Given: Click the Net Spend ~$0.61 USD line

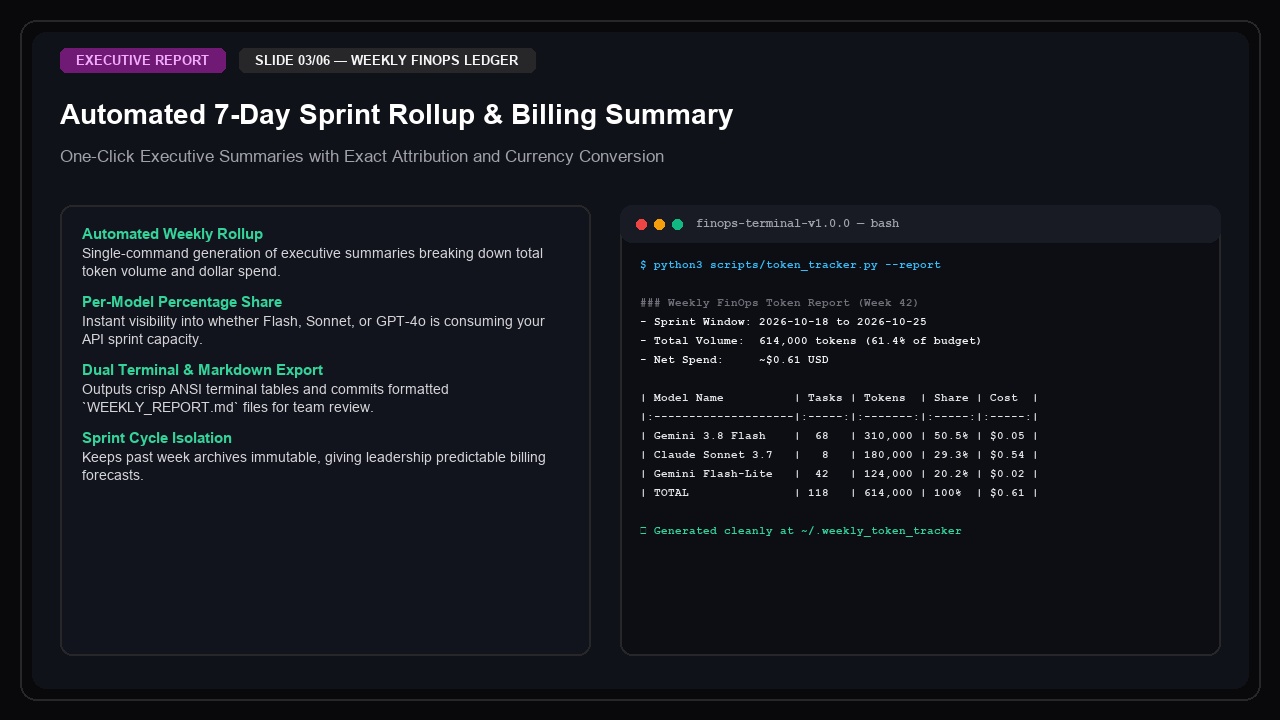Looking at the screenshot, I should [734, 360].
